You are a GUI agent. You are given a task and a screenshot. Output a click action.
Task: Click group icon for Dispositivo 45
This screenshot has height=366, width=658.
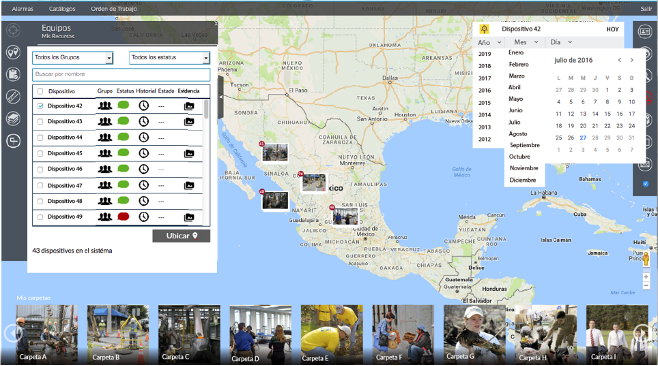coord(105,153)
